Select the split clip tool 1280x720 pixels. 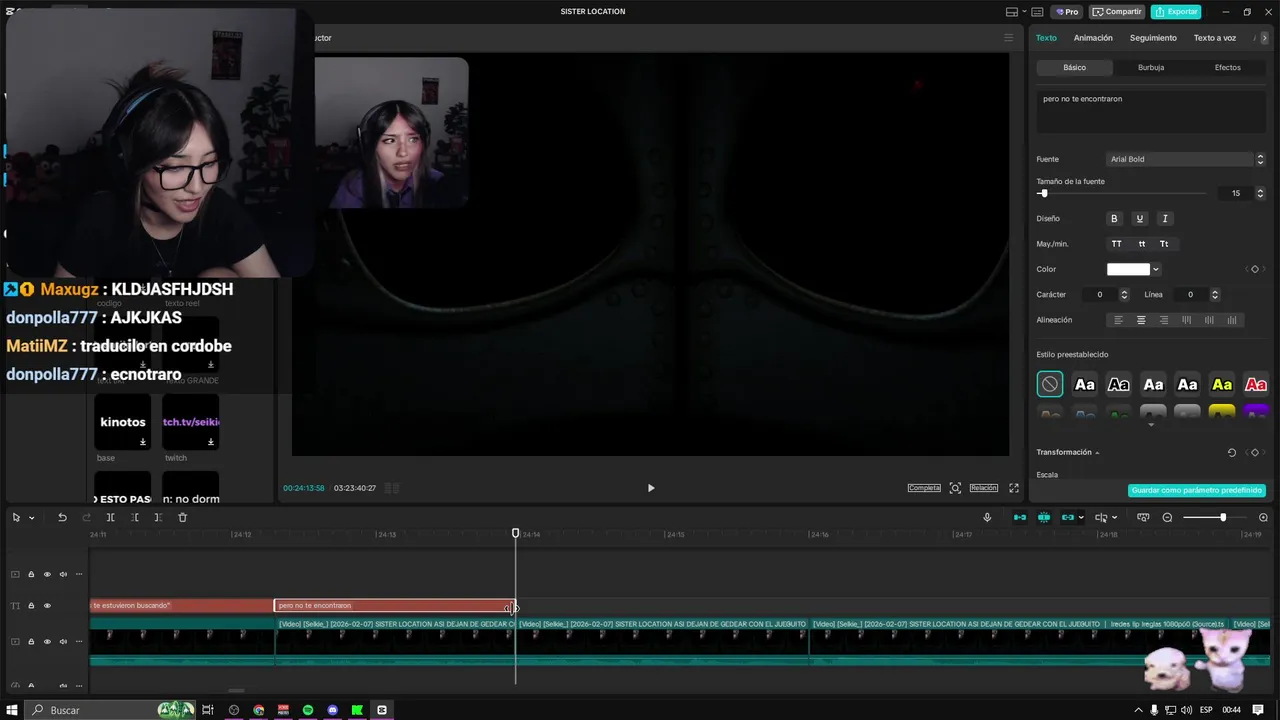point(110,517)
